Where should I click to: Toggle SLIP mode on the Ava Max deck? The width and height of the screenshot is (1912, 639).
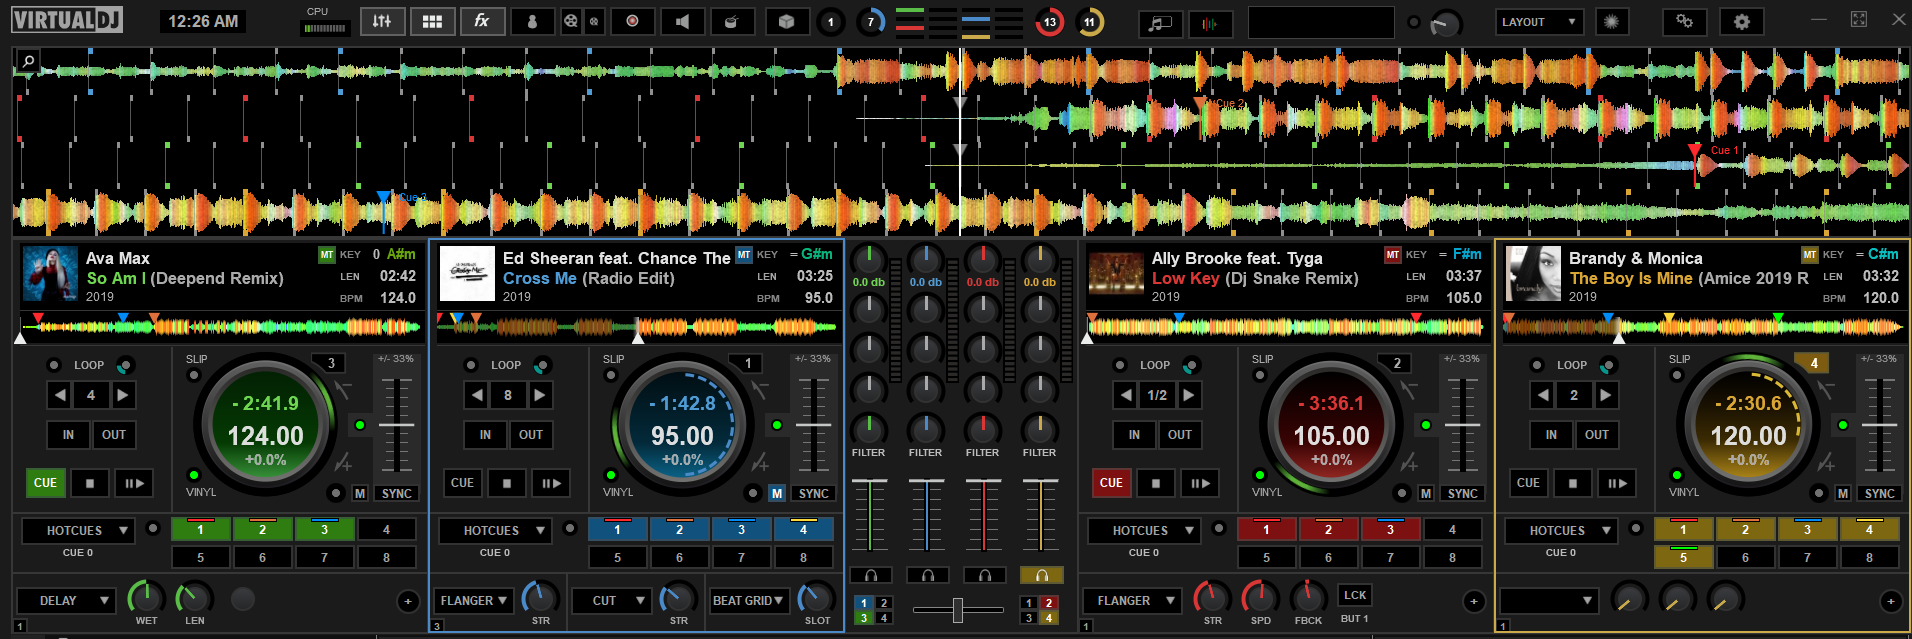[x=194, y=375]
